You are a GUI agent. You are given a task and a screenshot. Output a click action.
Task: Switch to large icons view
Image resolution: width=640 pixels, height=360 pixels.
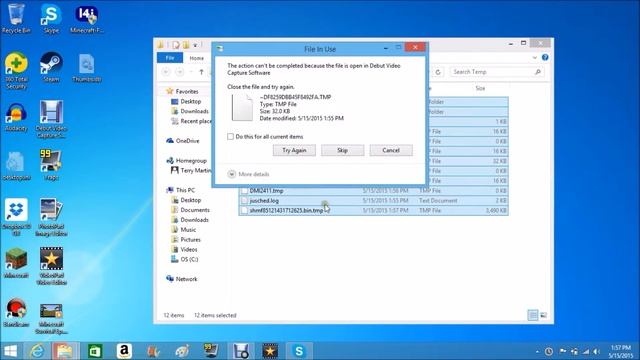click(x=544, y=315)
